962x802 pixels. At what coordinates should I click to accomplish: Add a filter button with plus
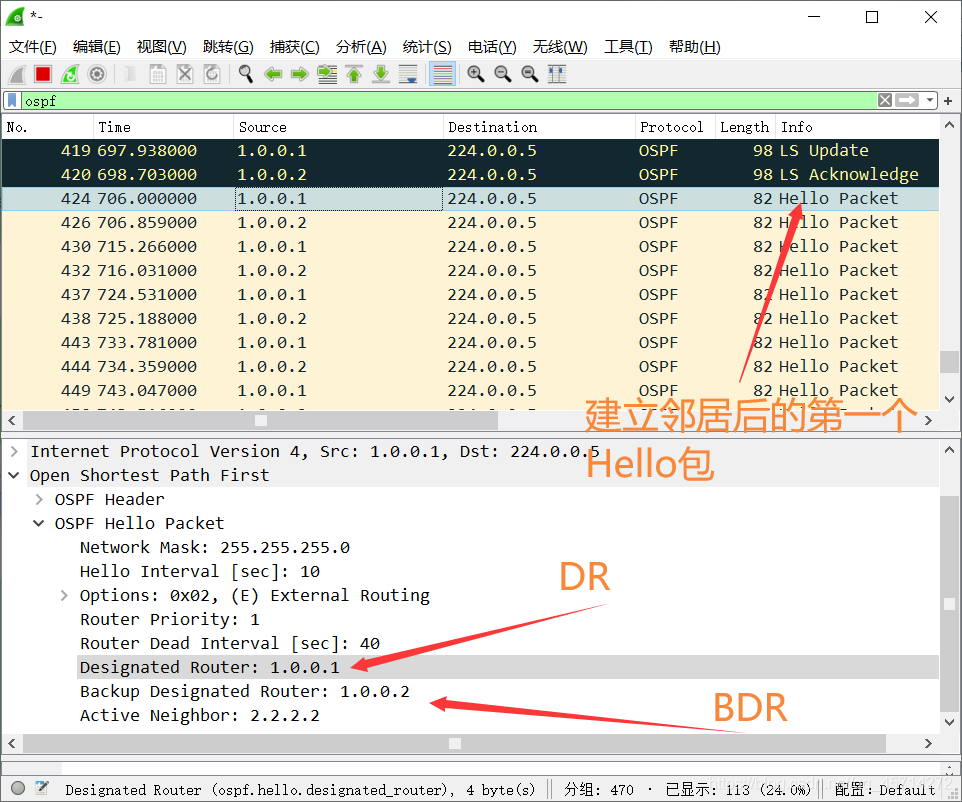pyautogui.click(x=948, y=101)
